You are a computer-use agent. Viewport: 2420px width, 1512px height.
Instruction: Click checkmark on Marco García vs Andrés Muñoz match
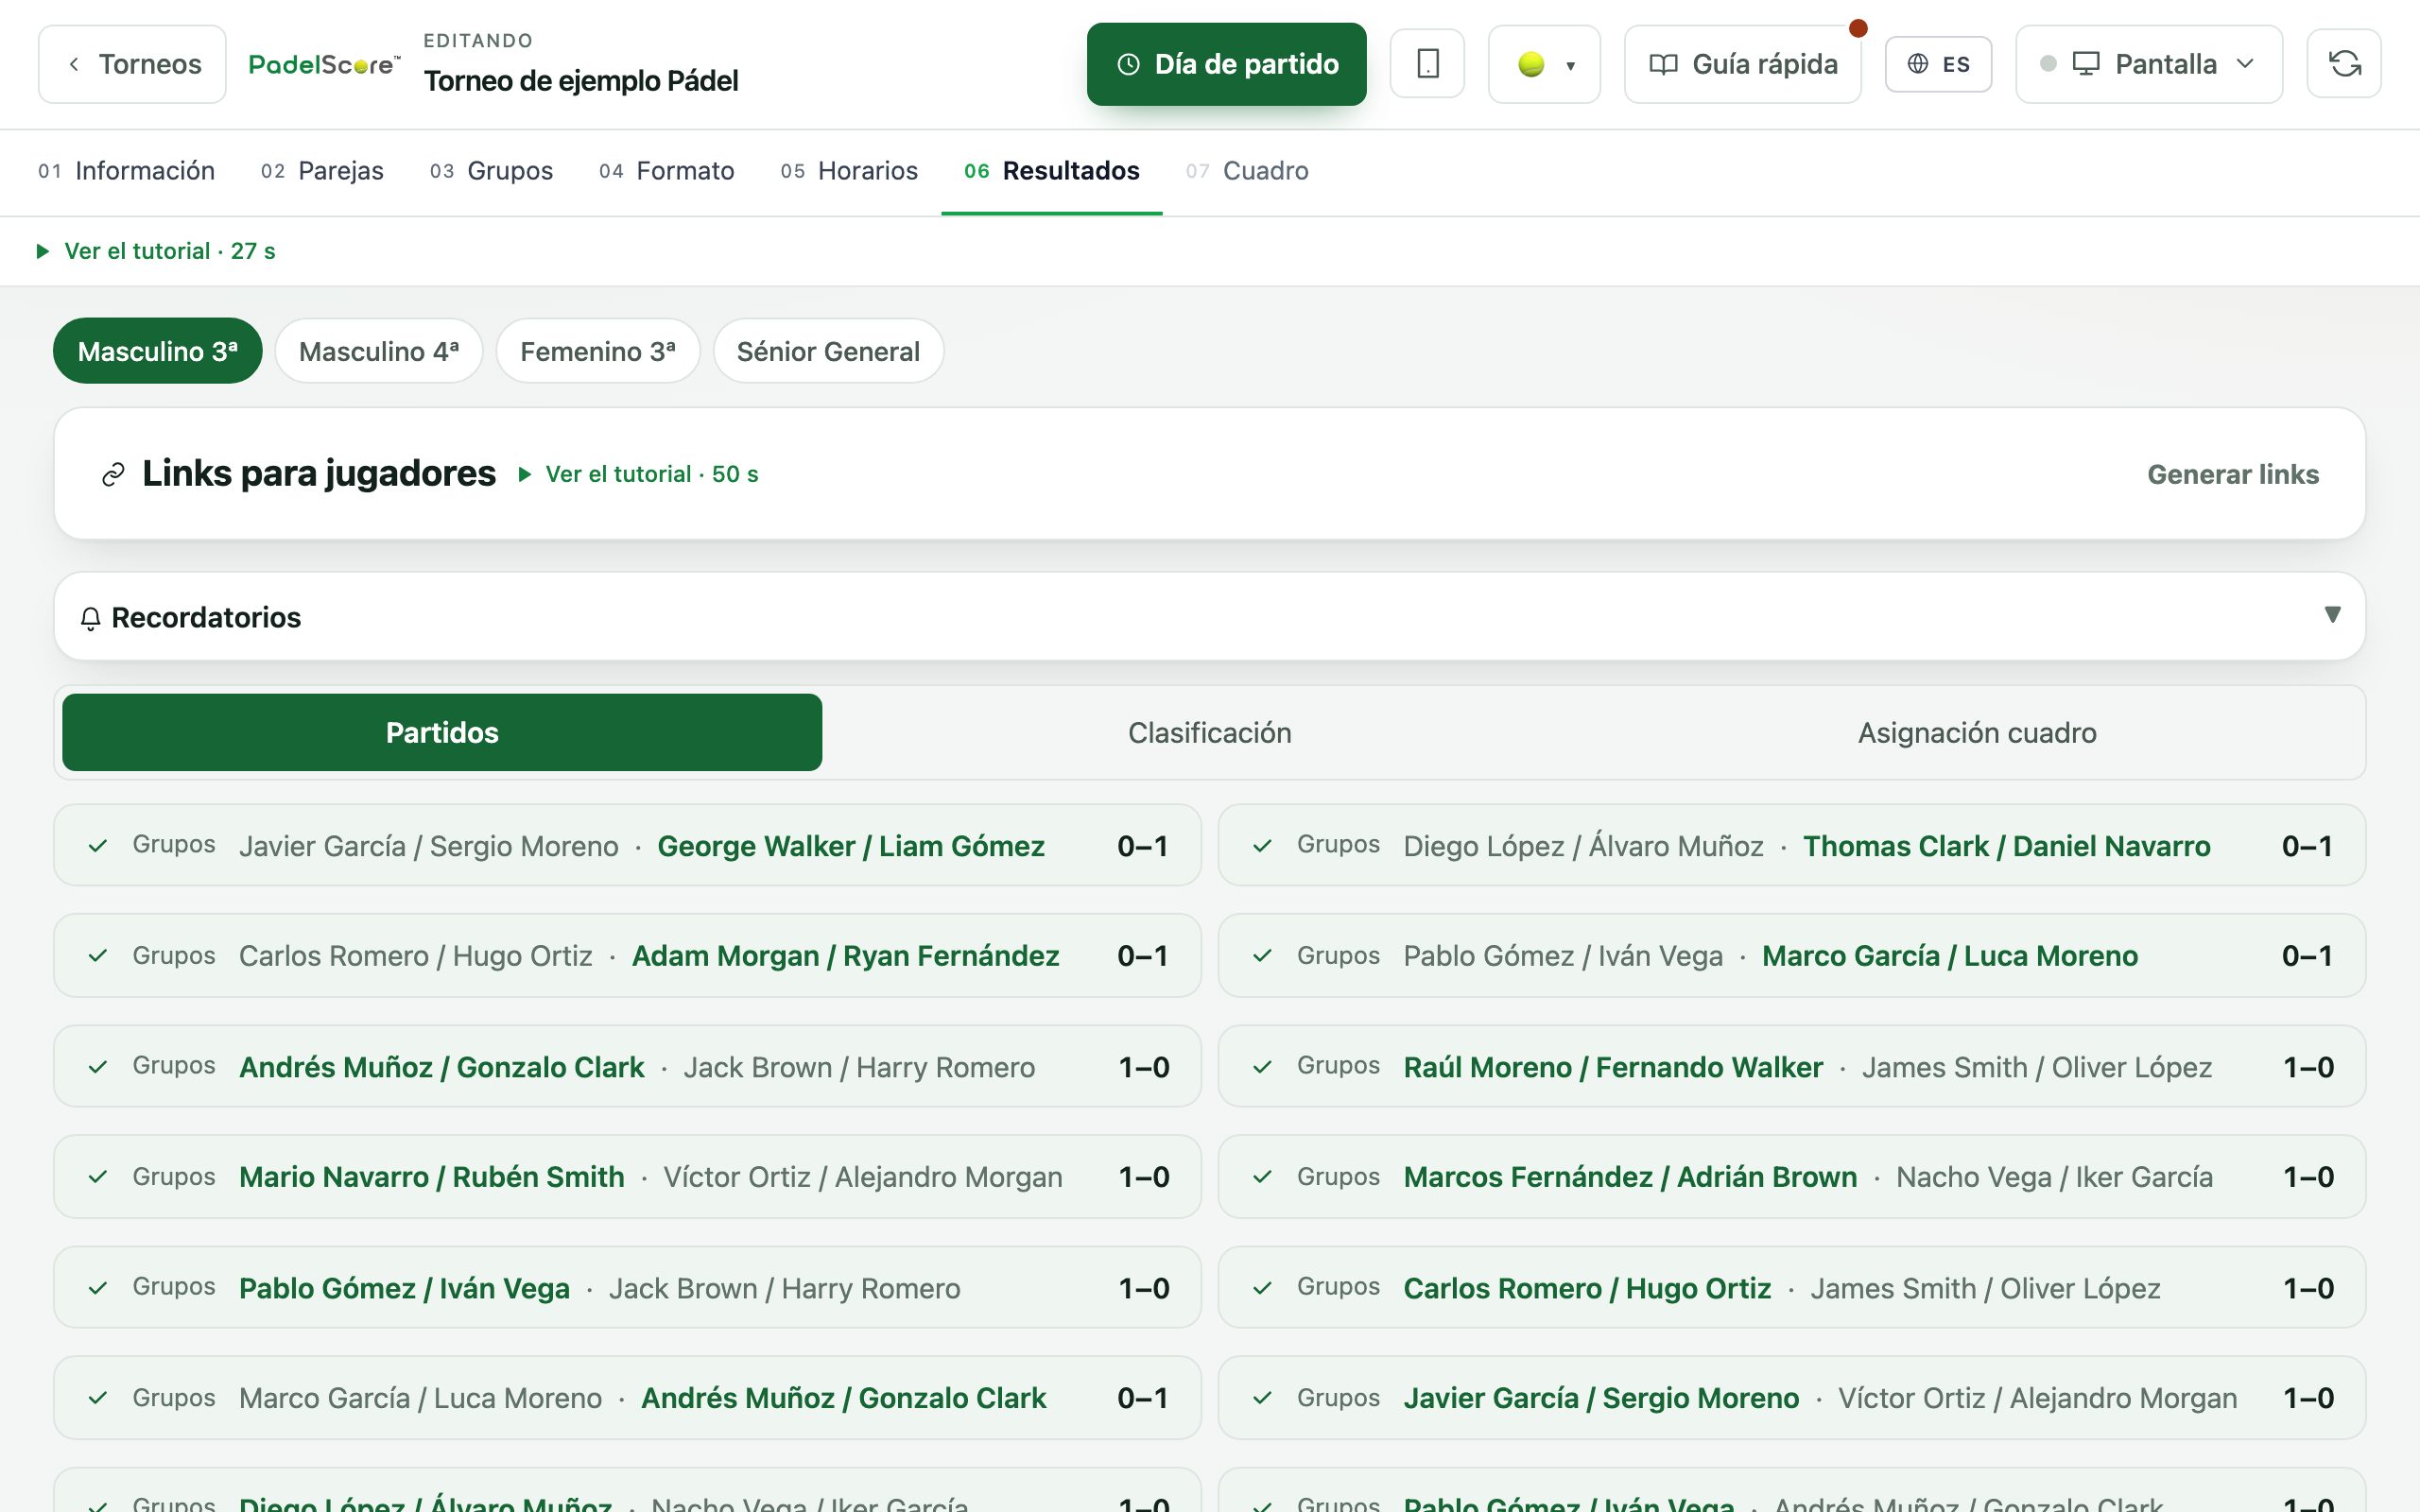pos(98,1398)
